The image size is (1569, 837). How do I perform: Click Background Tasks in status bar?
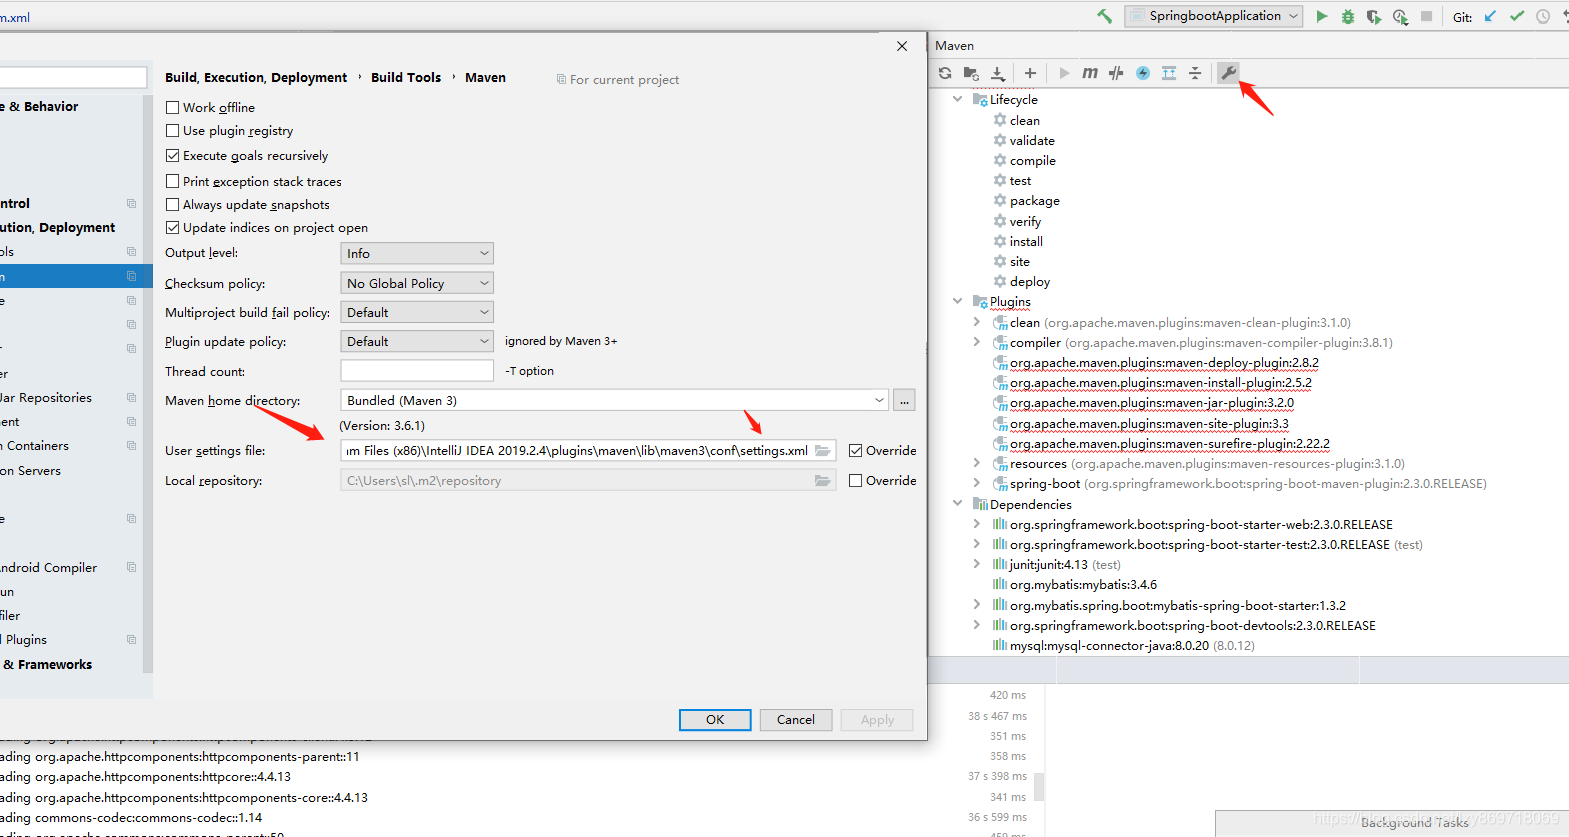(x=1414, y=823)
